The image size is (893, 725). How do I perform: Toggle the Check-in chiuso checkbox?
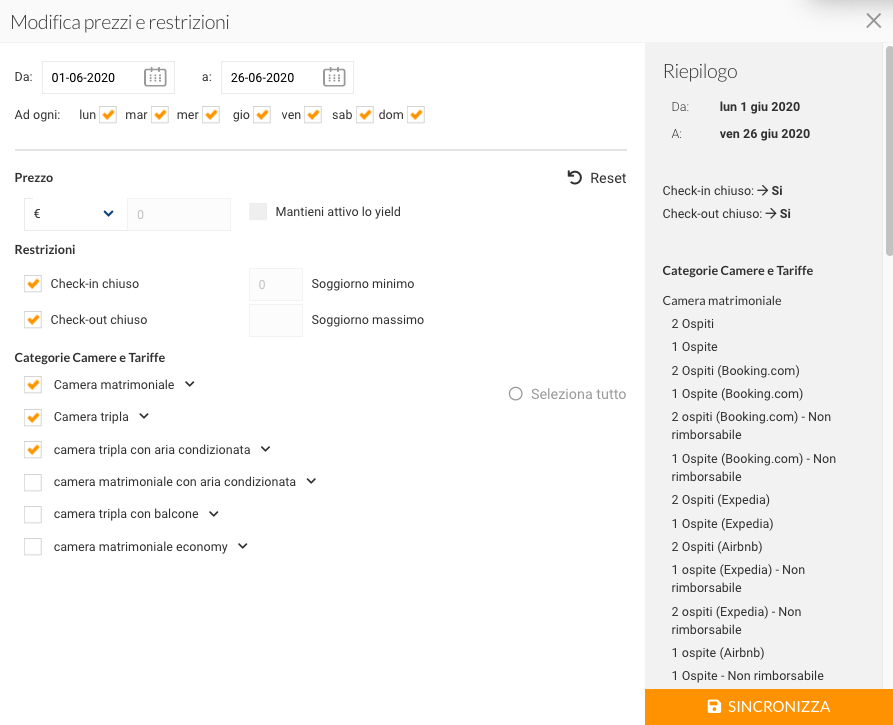(x=33, y=284)
